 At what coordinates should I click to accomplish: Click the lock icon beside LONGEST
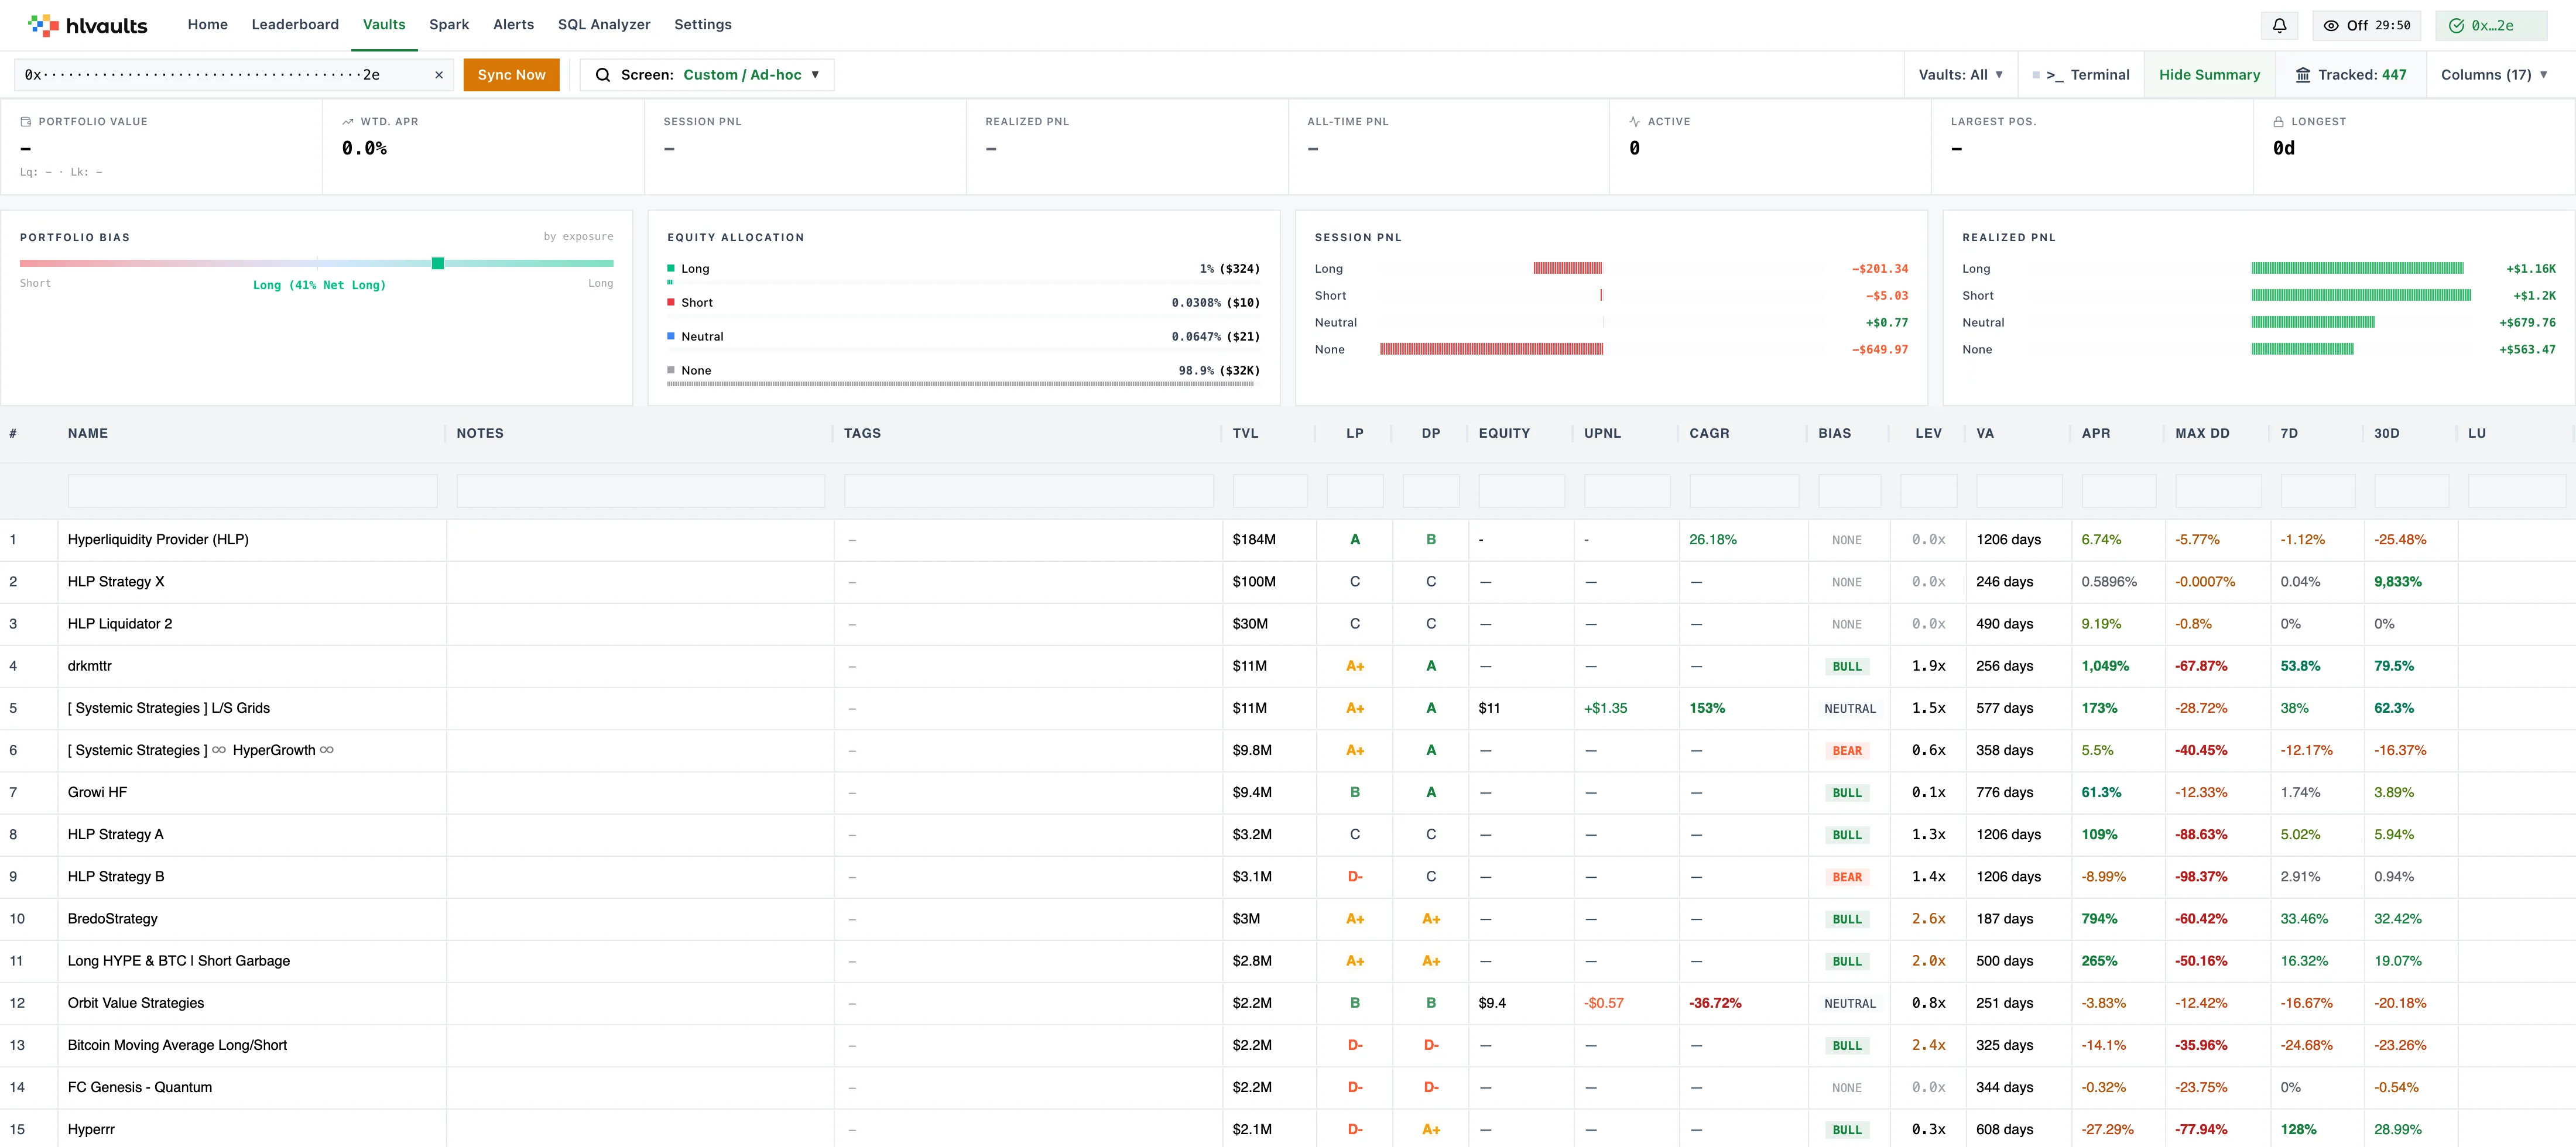click(2279, 122)
